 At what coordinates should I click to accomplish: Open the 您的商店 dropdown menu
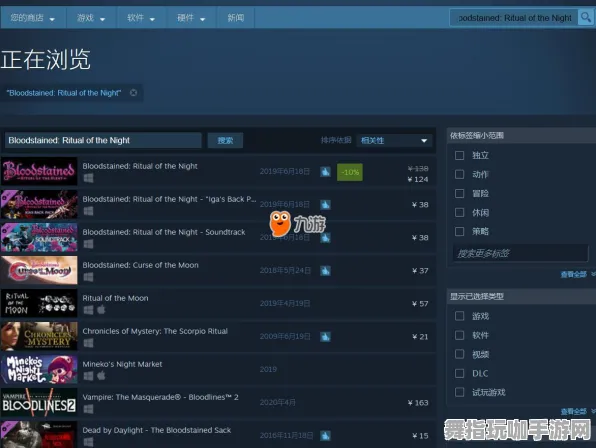[33, 18]
